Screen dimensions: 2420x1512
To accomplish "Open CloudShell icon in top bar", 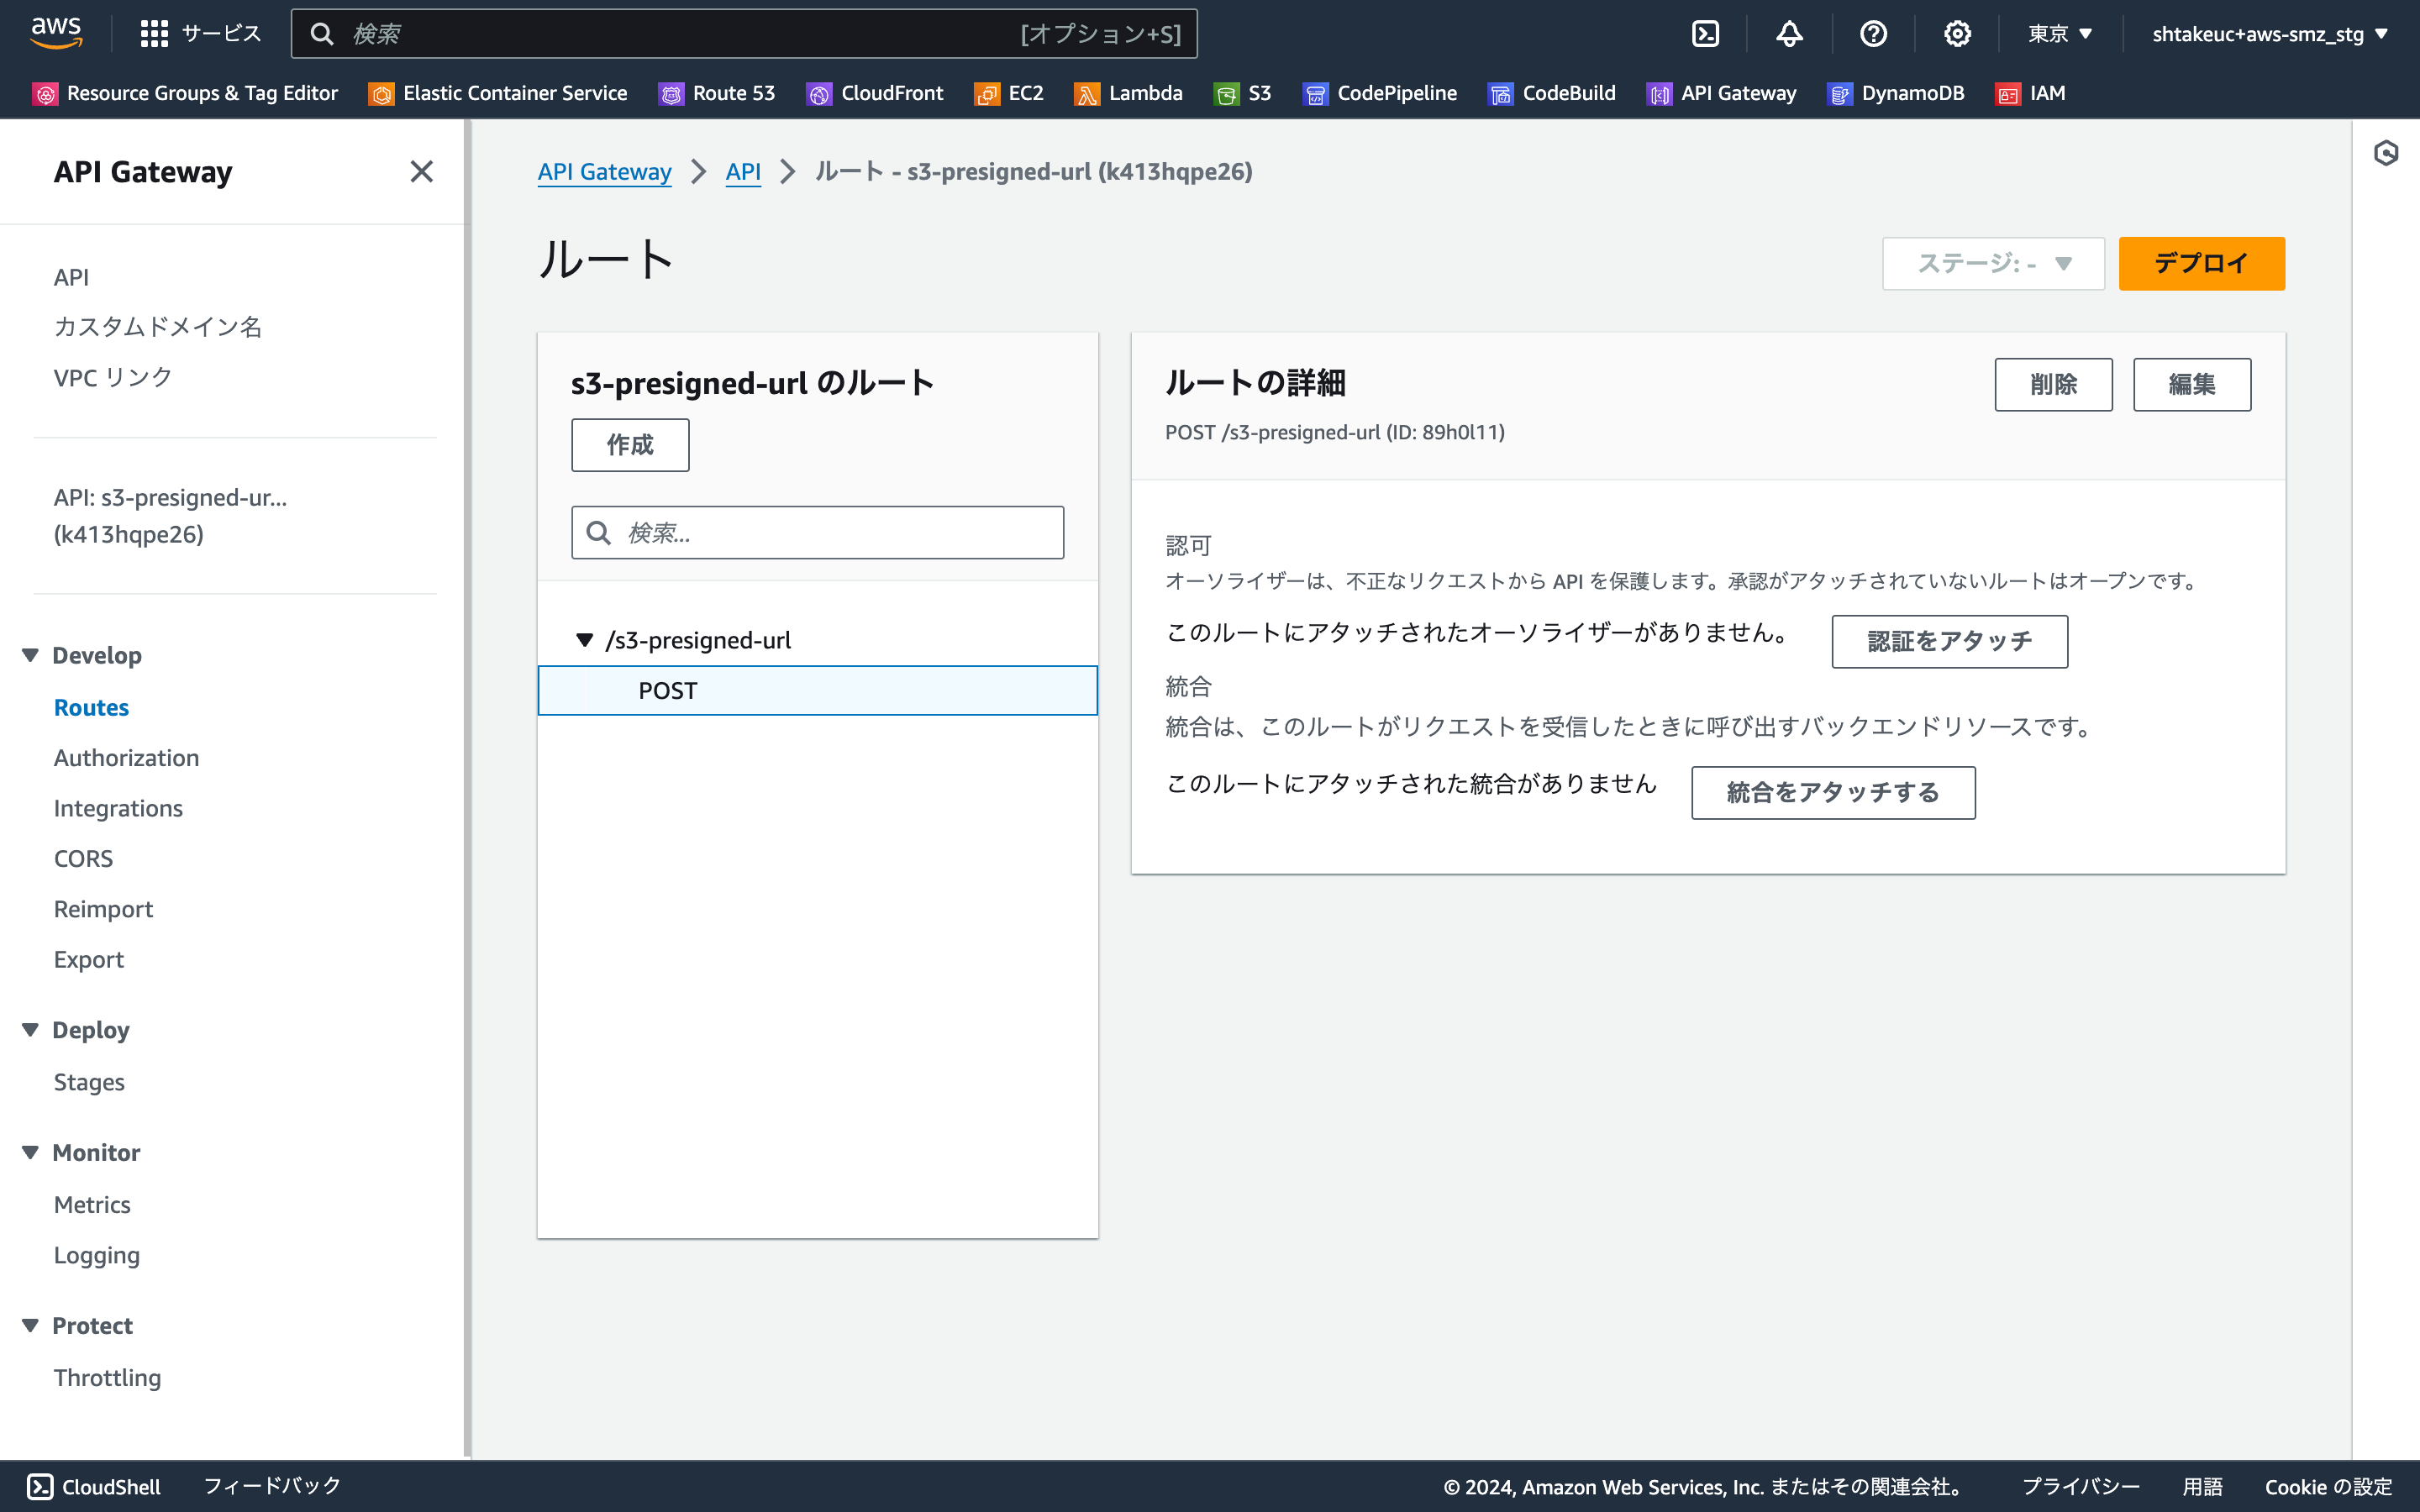I will (x=1705, y=34).
